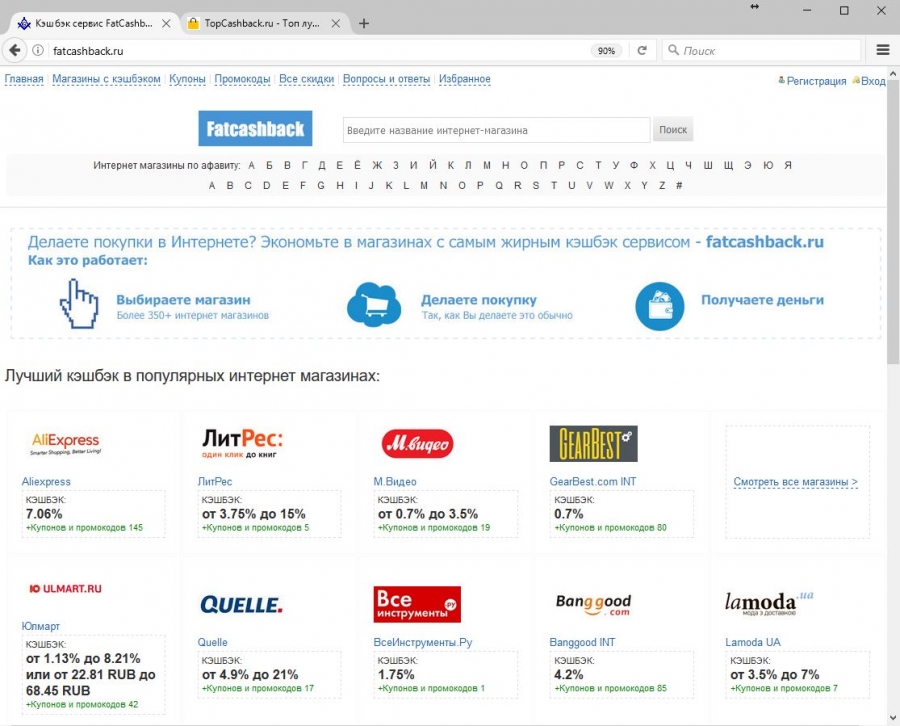Open the М.Видео store logo
This screenshot has width=900, height=726.
417,444
